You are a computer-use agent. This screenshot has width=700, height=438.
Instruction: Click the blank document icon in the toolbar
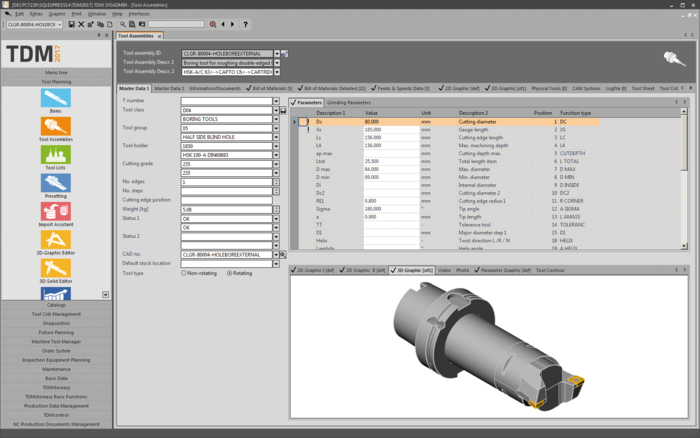coord(109,25)
